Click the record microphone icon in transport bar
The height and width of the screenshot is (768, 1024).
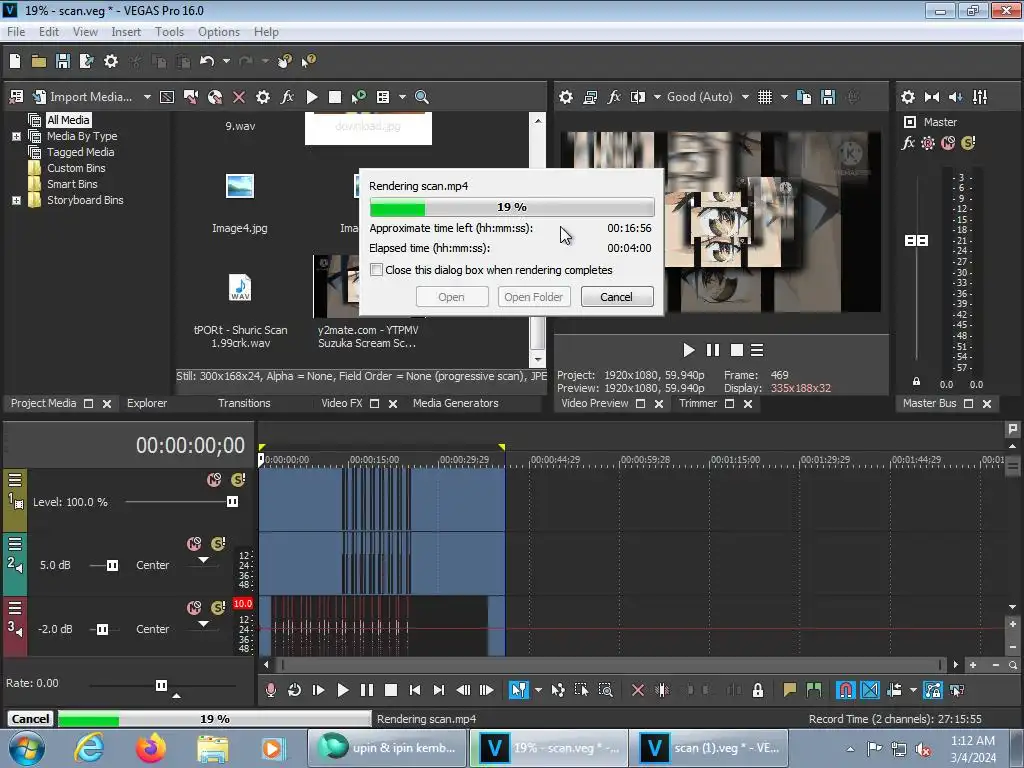[270, 690]
